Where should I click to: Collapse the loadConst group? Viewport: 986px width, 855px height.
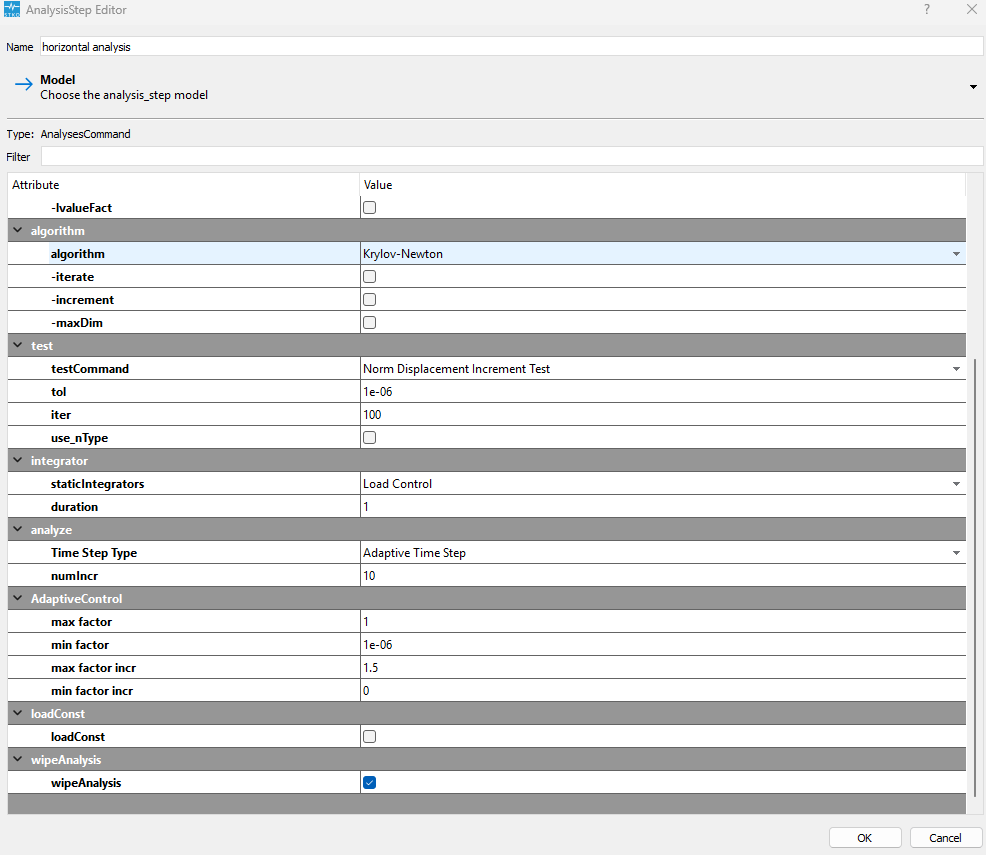click(x=18, y=714)
